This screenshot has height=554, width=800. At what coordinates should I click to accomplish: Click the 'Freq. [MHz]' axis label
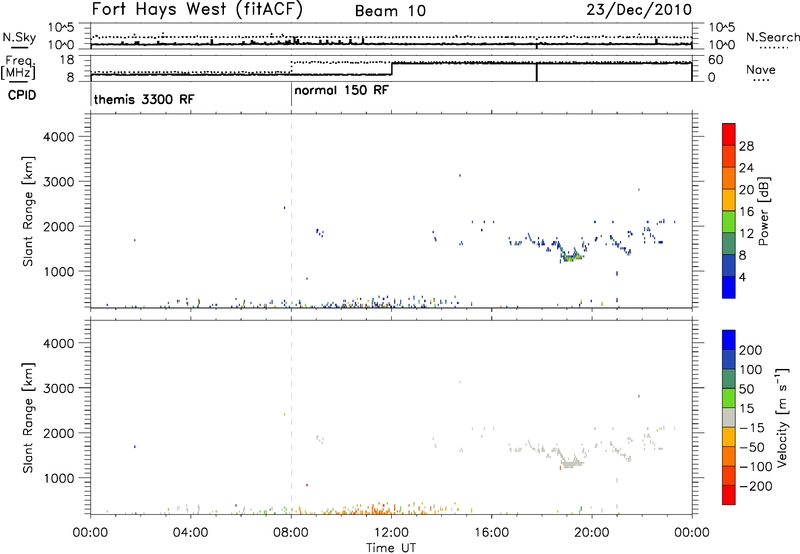point(18,68)
